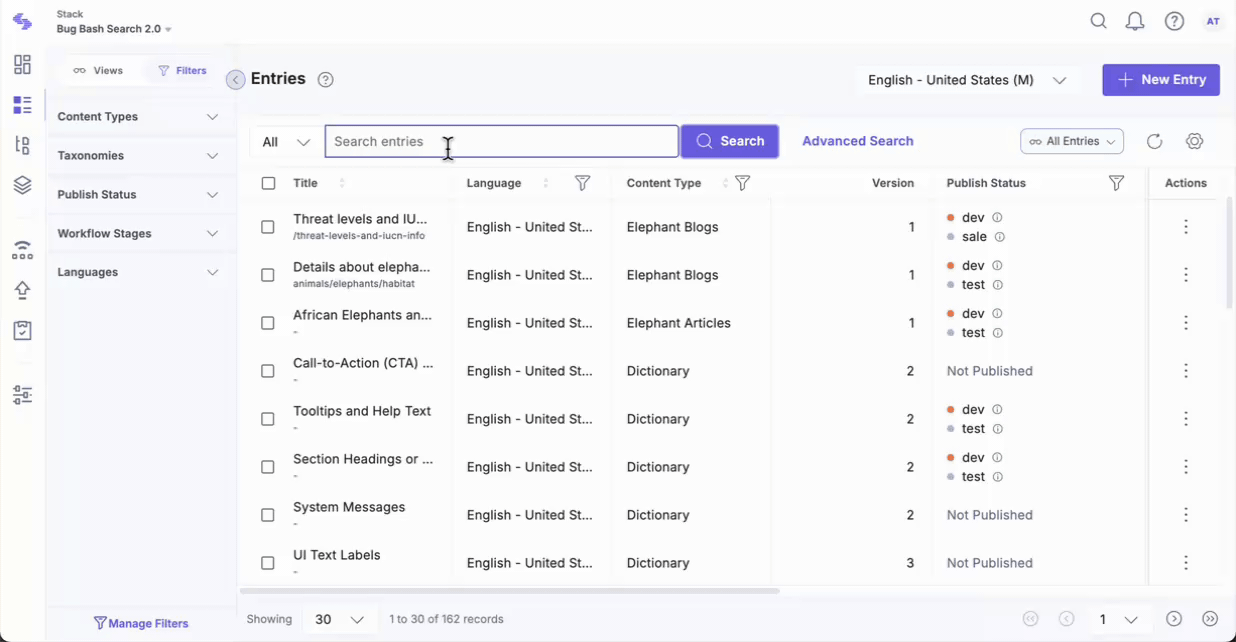Open the help question mark in header
The width and height of the screenshot is (1236, 642).
tap(1174, 21)
